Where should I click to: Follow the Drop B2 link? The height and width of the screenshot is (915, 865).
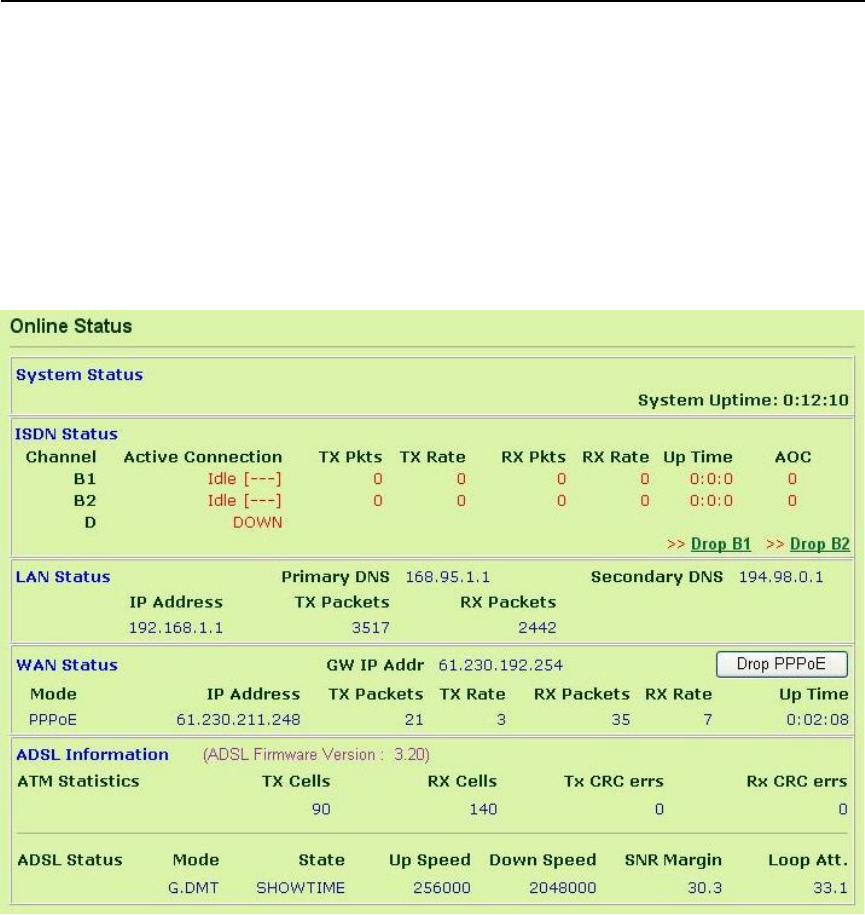click(819, 544)
